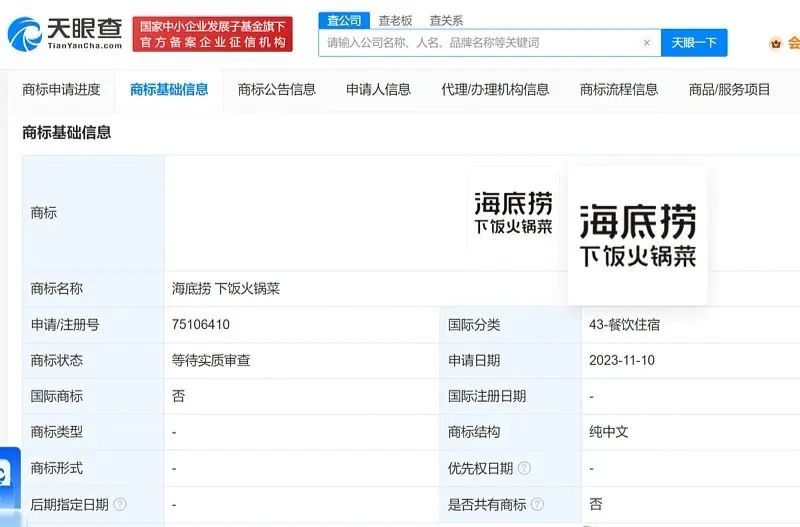Click the 商标形式 label cell
The image size is (800, 527).
point(93,468)
